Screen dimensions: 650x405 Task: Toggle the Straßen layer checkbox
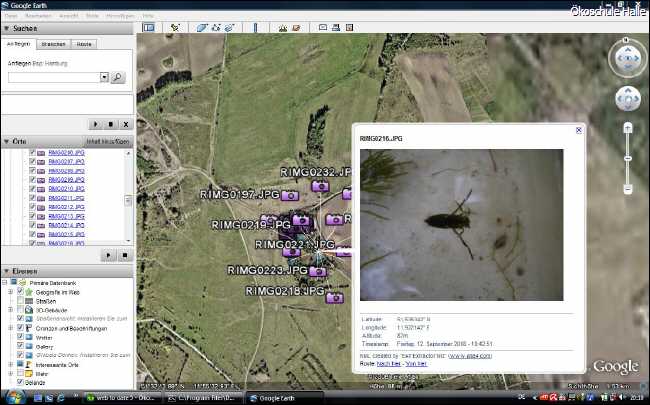[20, 300]
